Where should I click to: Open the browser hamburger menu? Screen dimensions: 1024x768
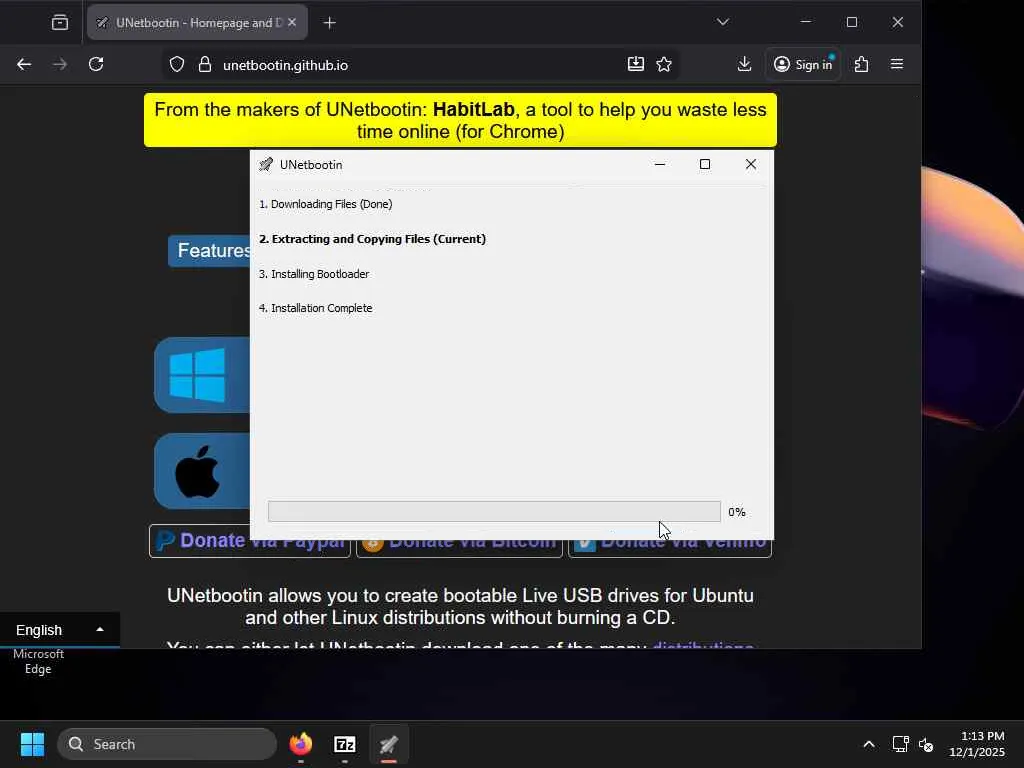point(897,64)
